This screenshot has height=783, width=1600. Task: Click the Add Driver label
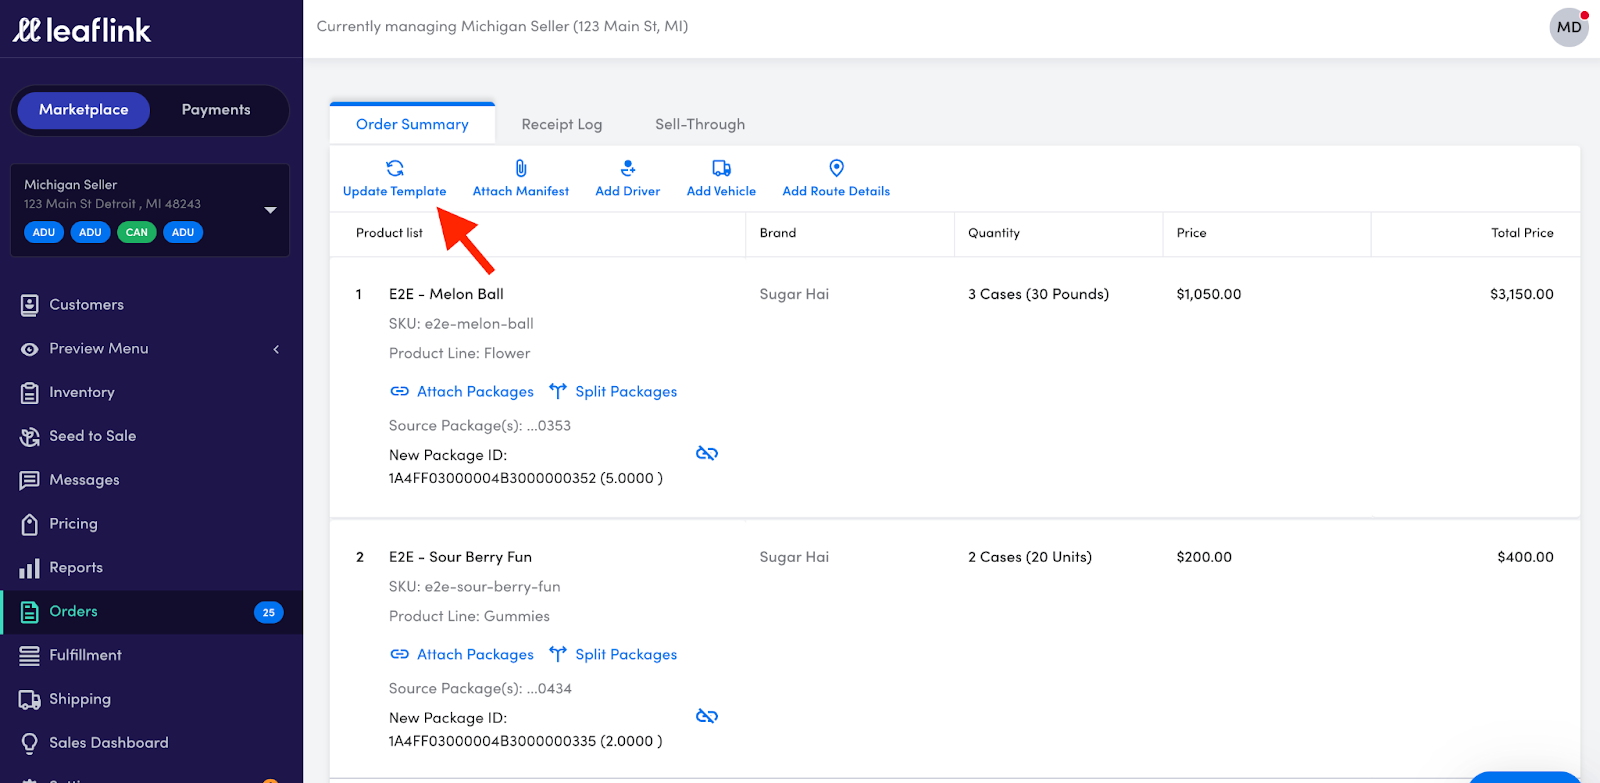[628, 191]
